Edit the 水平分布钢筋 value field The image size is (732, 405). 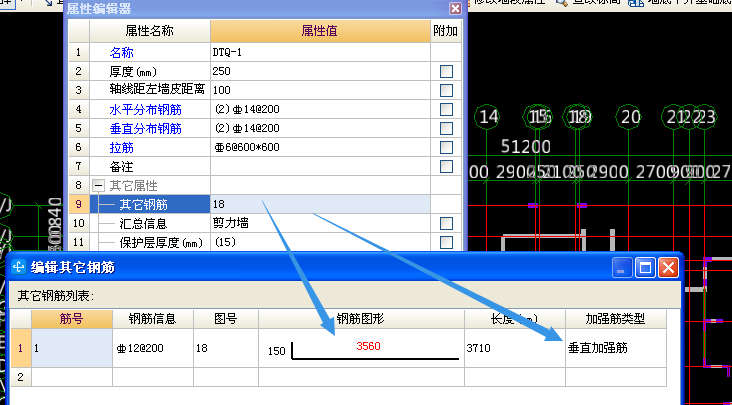pyautogui.click(x=320, y=110)
